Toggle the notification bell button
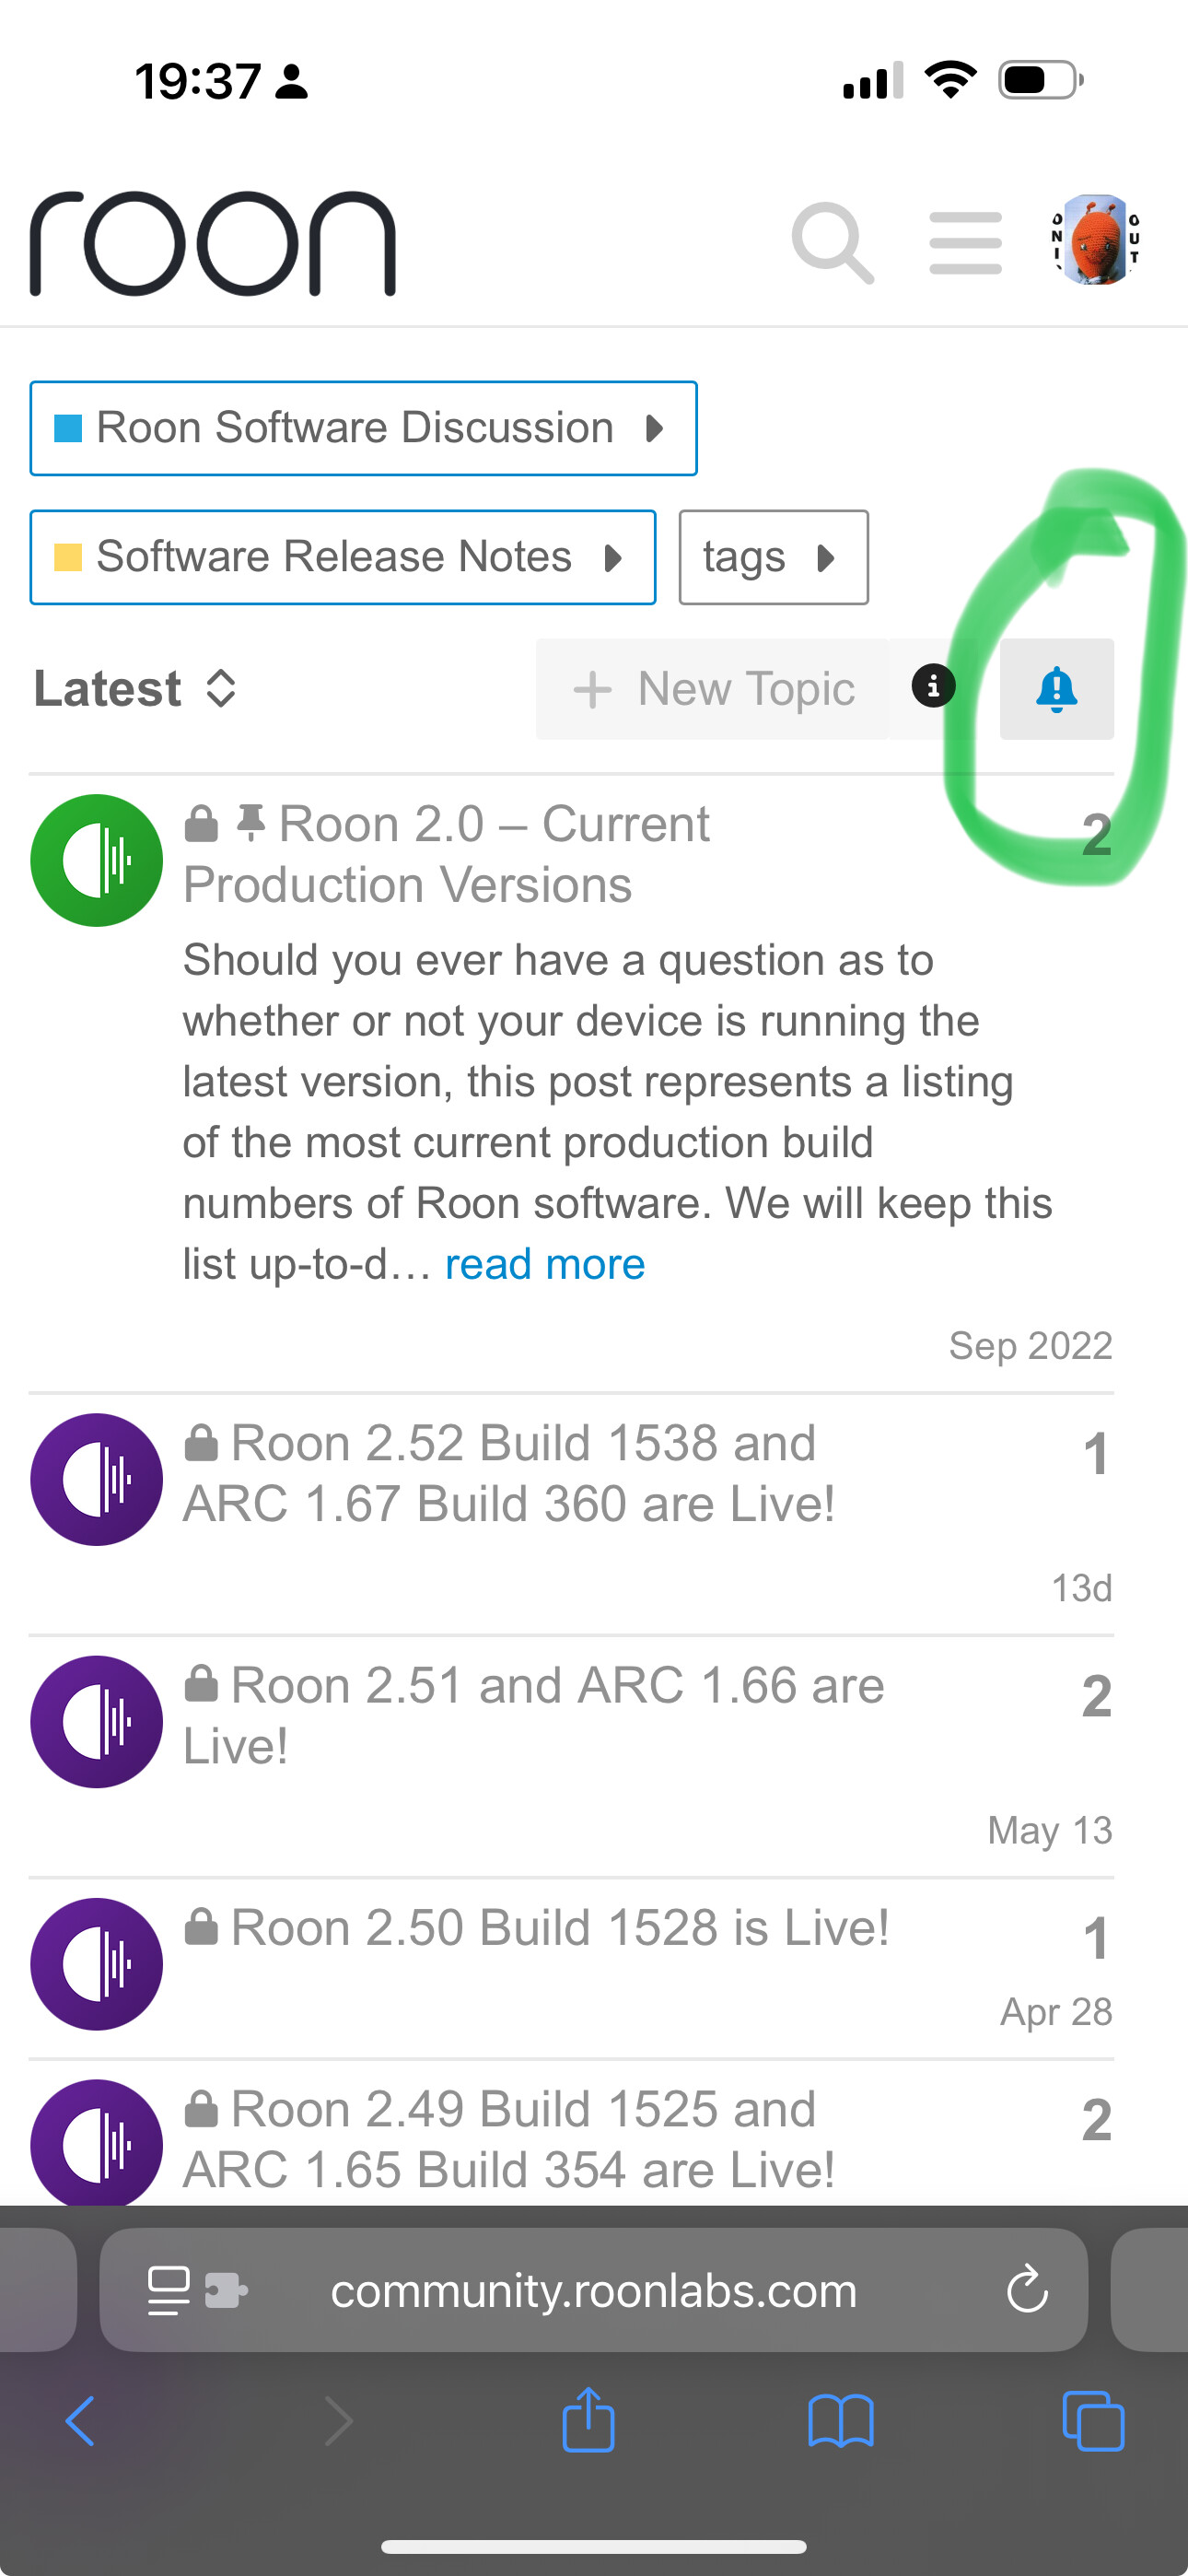Screen dimensions: 1188x2576 point(1057,689)
